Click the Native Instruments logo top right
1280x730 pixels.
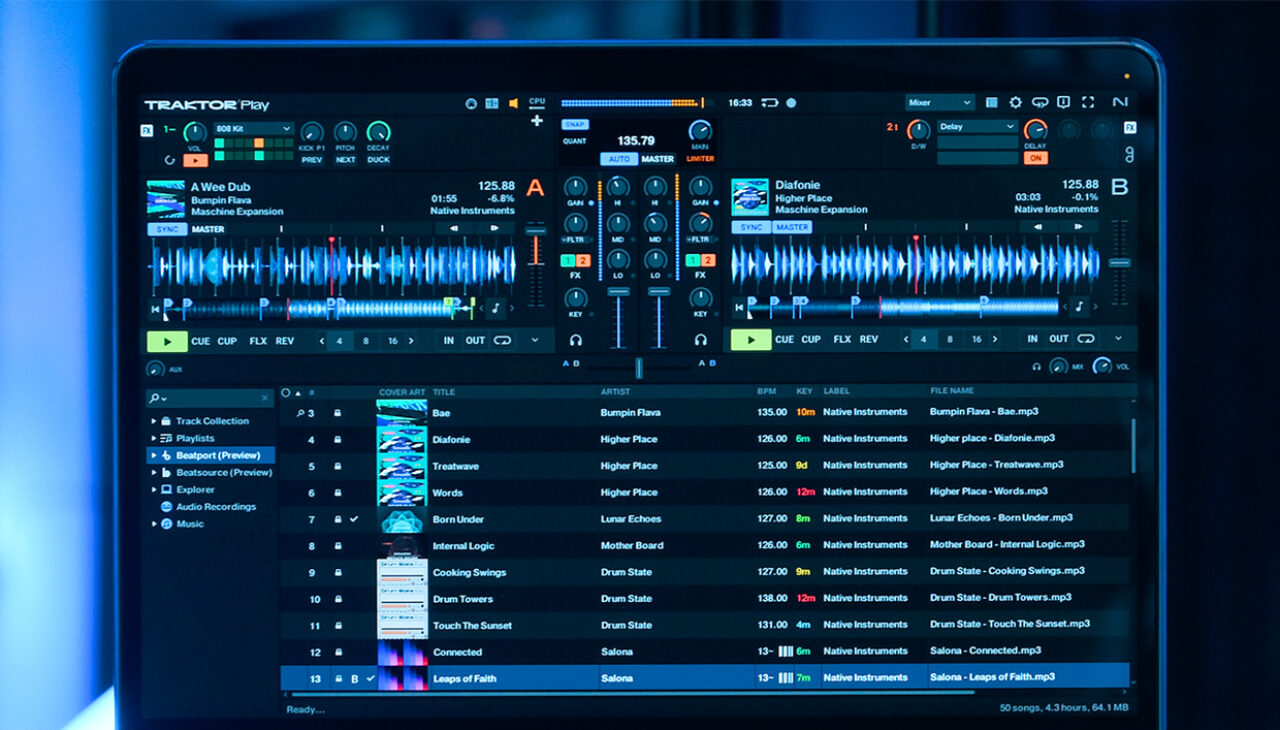point(1122,102)
